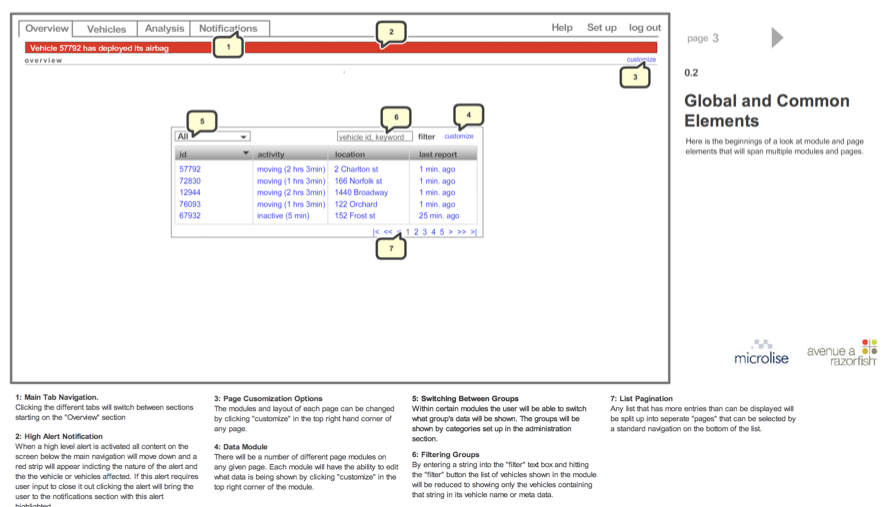Screen dimensions: 888x507
Task: Open vehicle id 76093
Action: [x=190, y=204]
